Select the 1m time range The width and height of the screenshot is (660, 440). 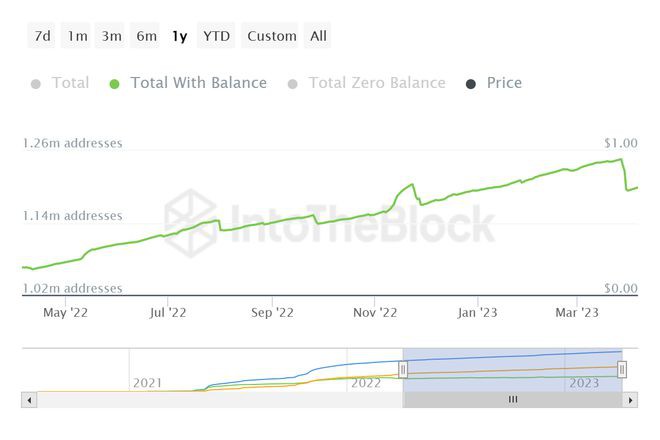[77, 36]
